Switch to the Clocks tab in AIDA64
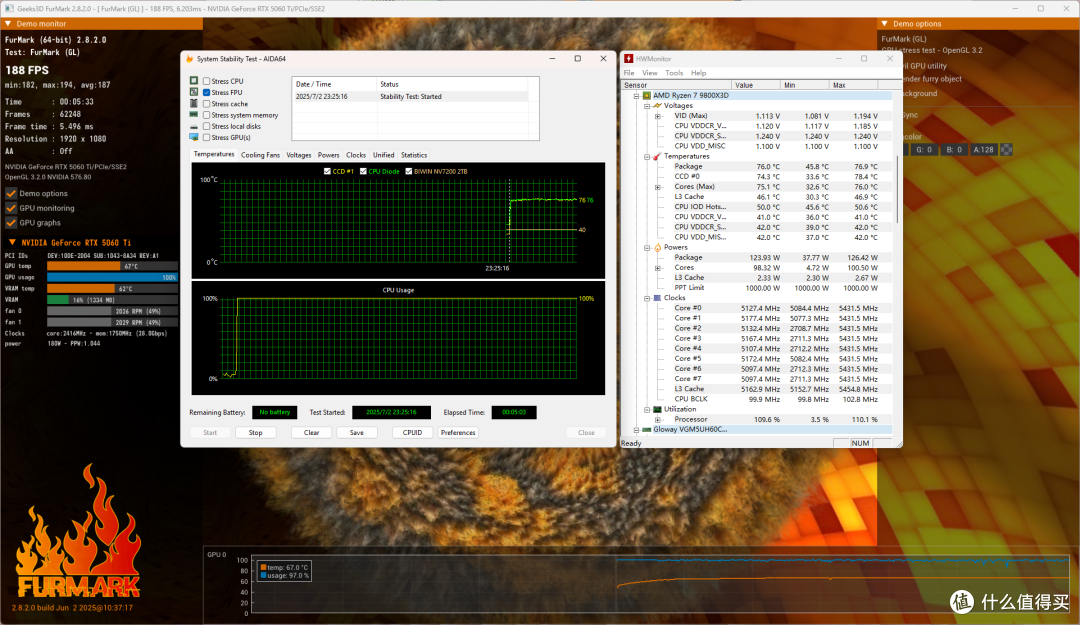Screen dimensions: 1080x625 [x=356, y=155]
